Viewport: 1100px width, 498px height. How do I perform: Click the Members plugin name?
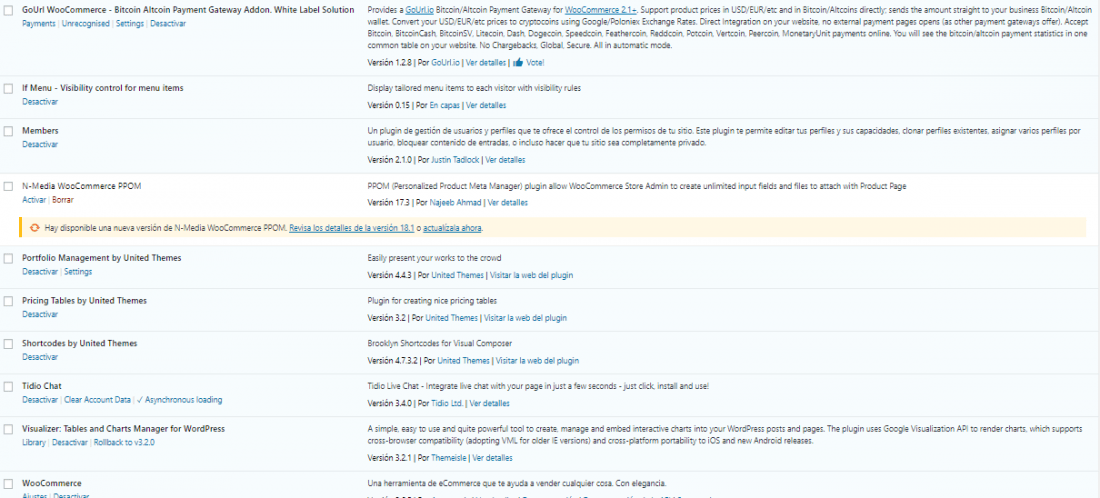click(40, 131)
